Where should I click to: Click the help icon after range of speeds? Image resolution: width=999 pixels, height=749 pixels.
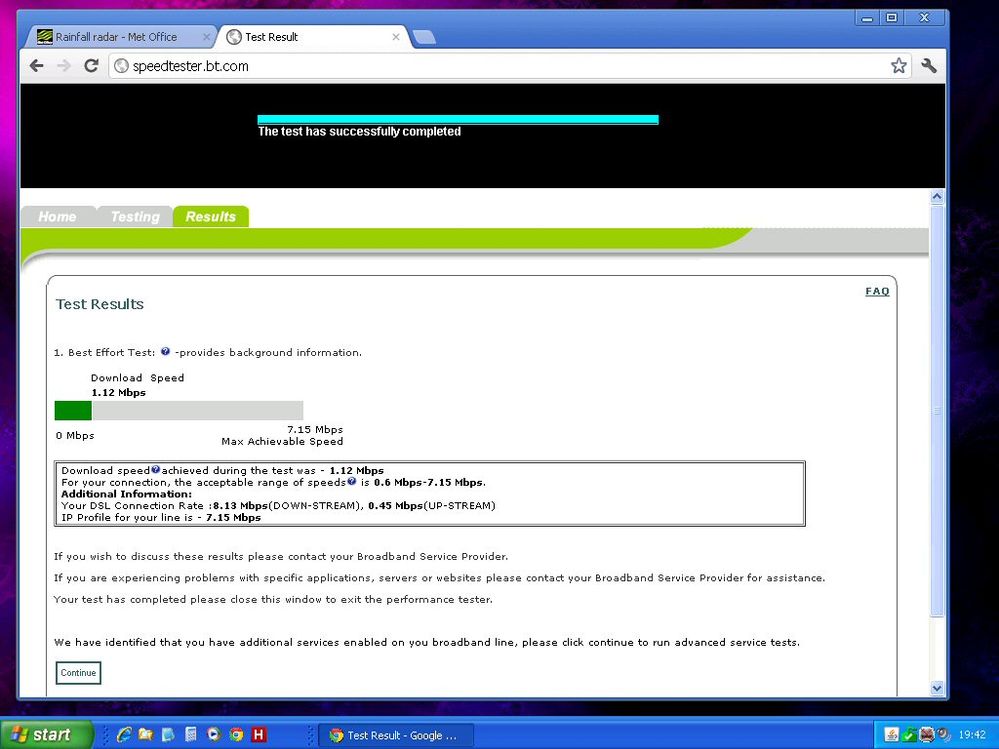tap(352, 481)
